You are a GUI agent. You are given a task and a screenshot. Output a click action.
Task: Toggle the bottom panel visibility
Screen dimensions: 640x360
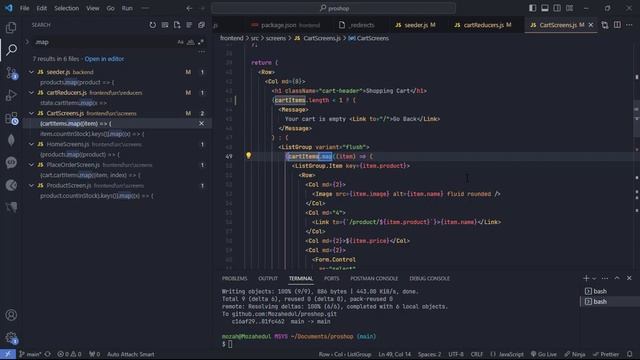click(x=545, y=8)
